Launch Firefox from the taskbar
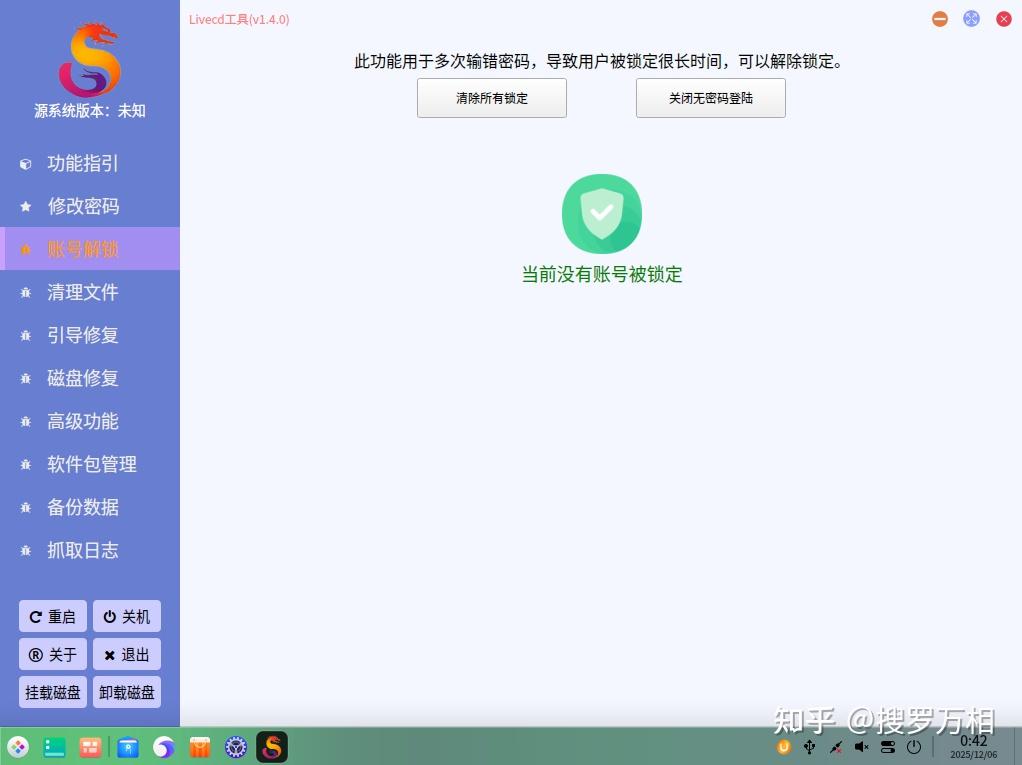This screenshot has width=1022, height=765. [x=163, y=747]
